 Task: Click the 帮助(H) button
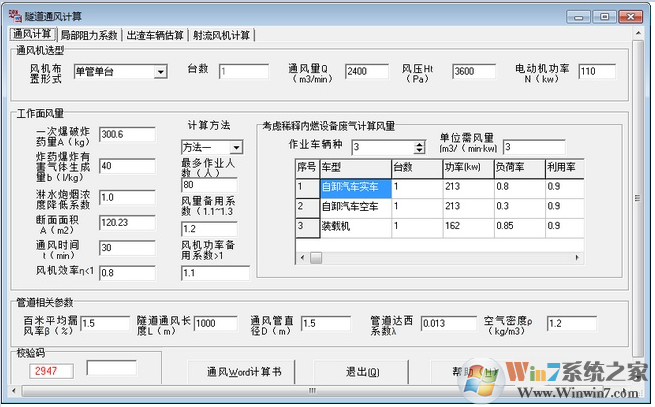[x=475, y=372]
